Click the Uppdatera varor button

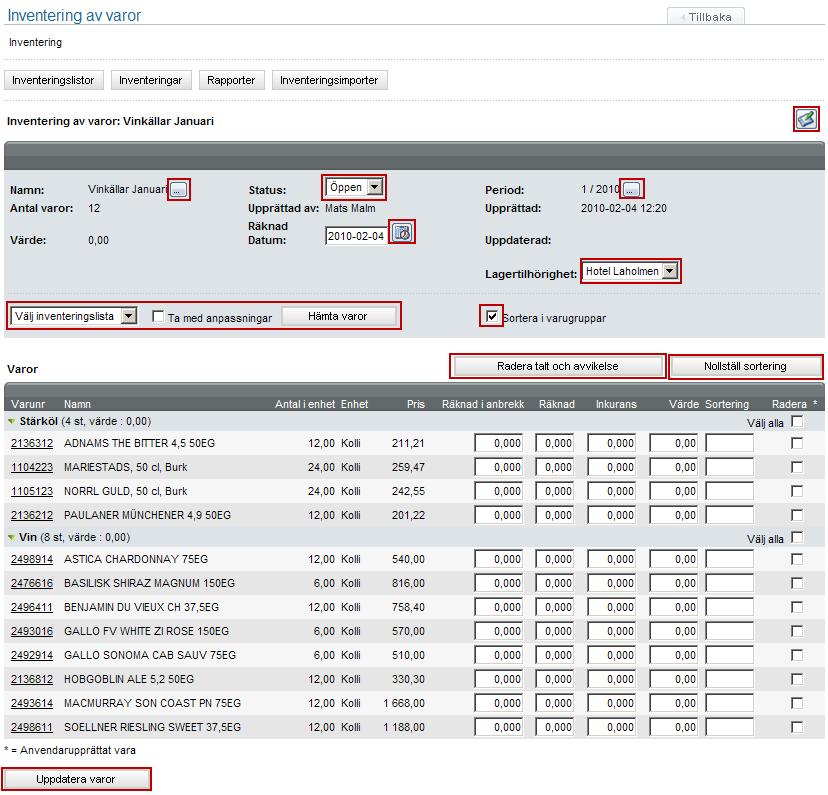(x=76, y=780)
